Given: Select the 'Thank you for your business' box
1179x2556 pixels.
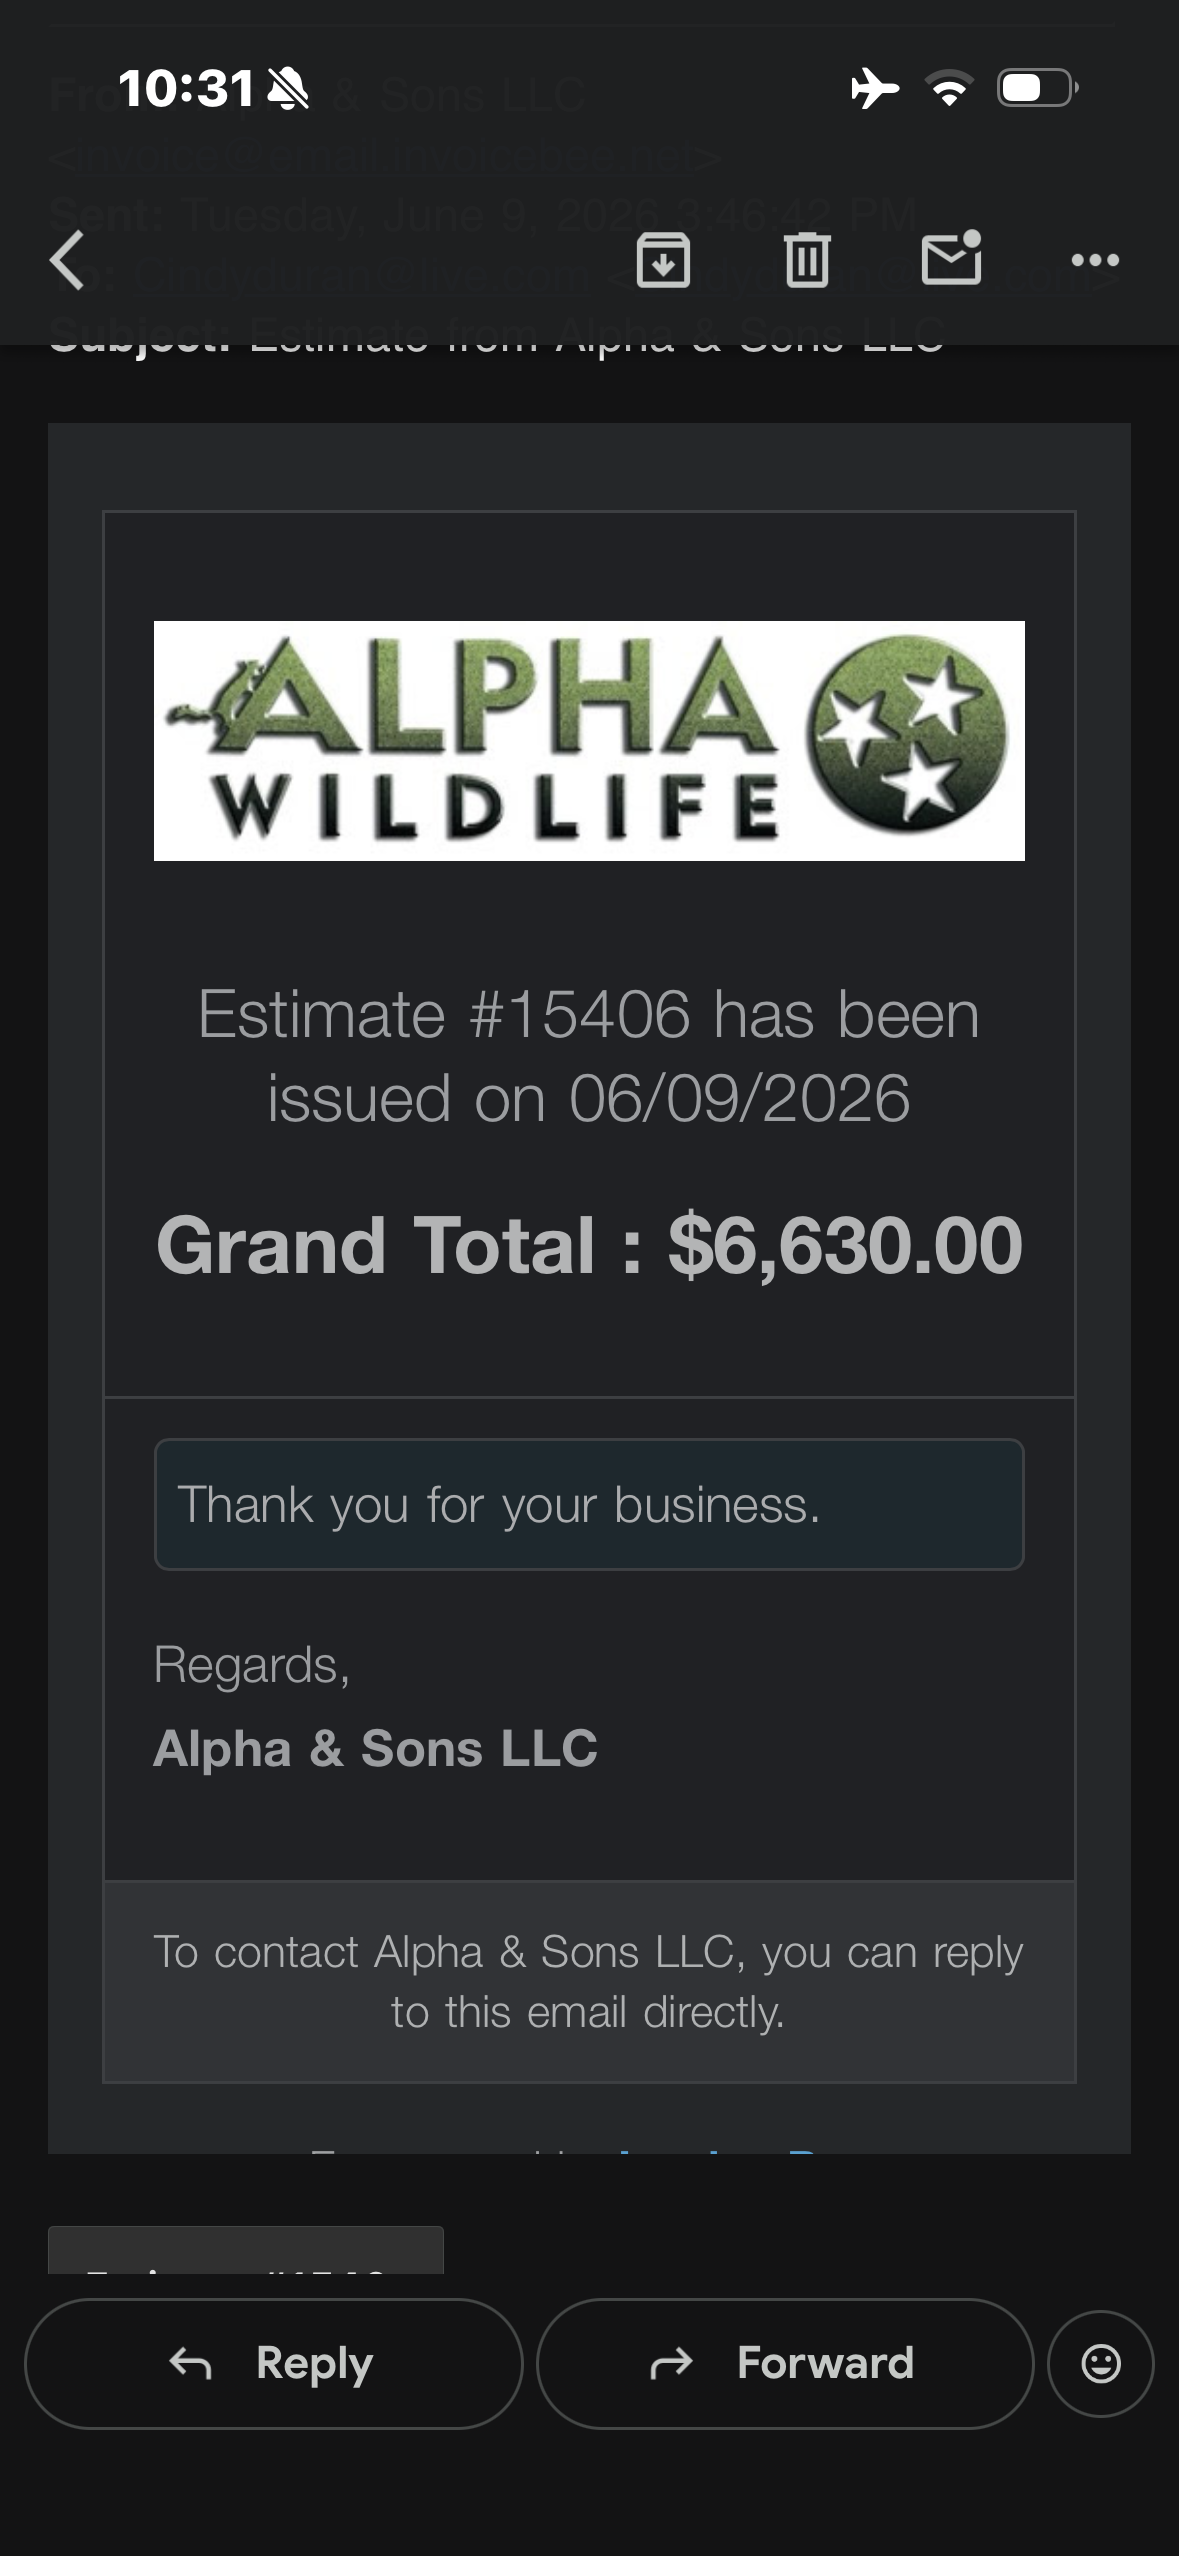Looking at the screenshot, I should tap(589, 1504).
